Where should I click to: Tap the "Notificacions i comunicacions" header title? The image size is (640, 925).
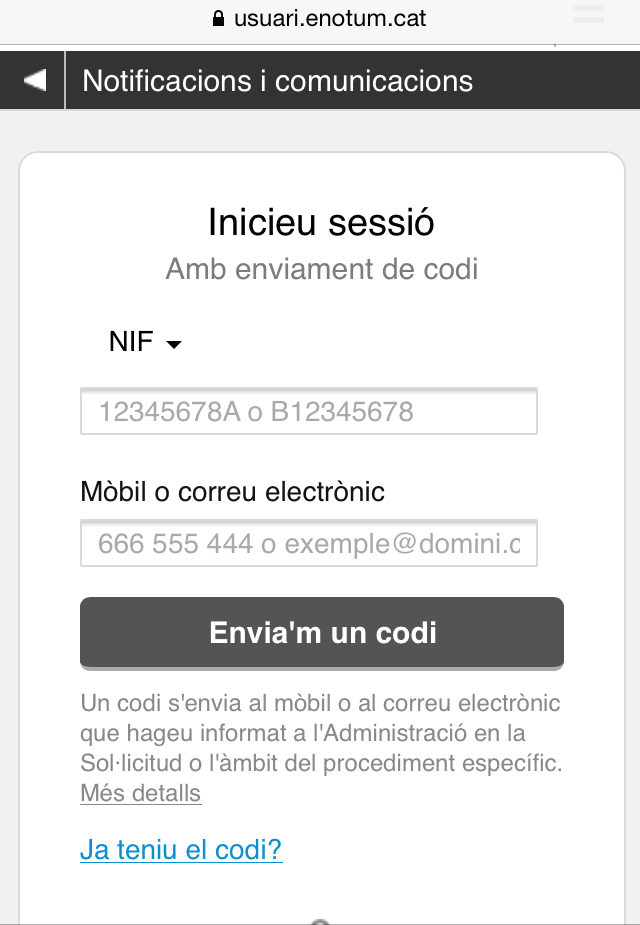click(x=277, y=81)
